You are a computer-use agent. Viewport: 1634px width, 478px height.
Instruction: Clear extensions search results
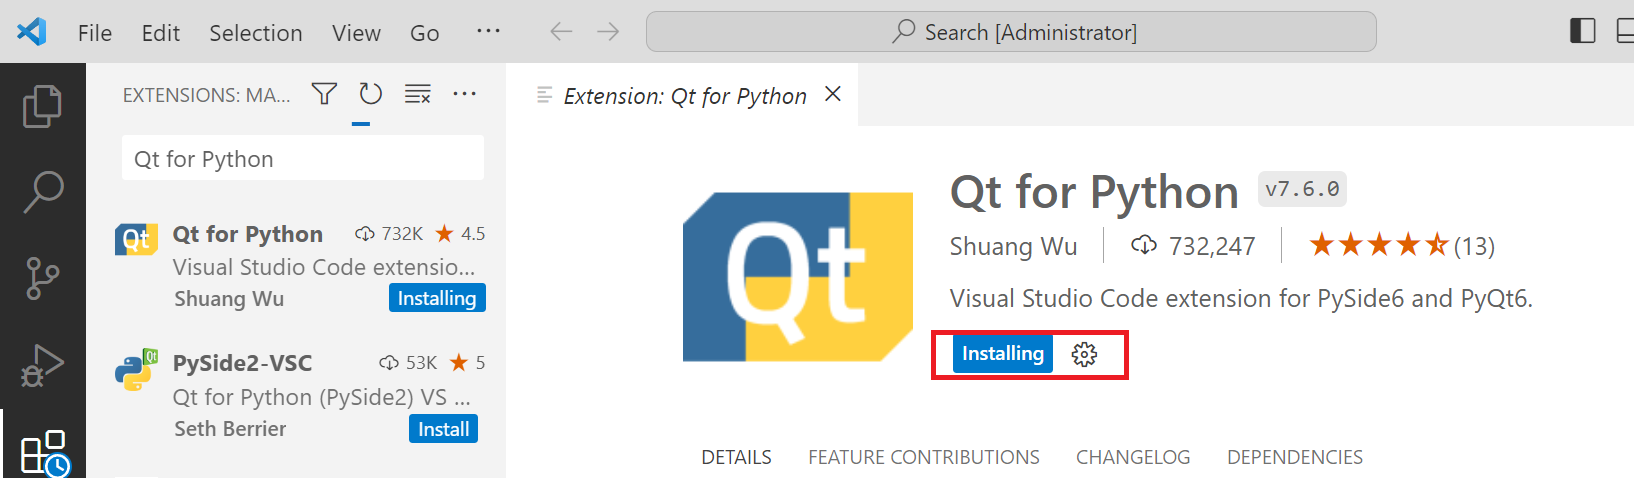(x=417, y=94)
